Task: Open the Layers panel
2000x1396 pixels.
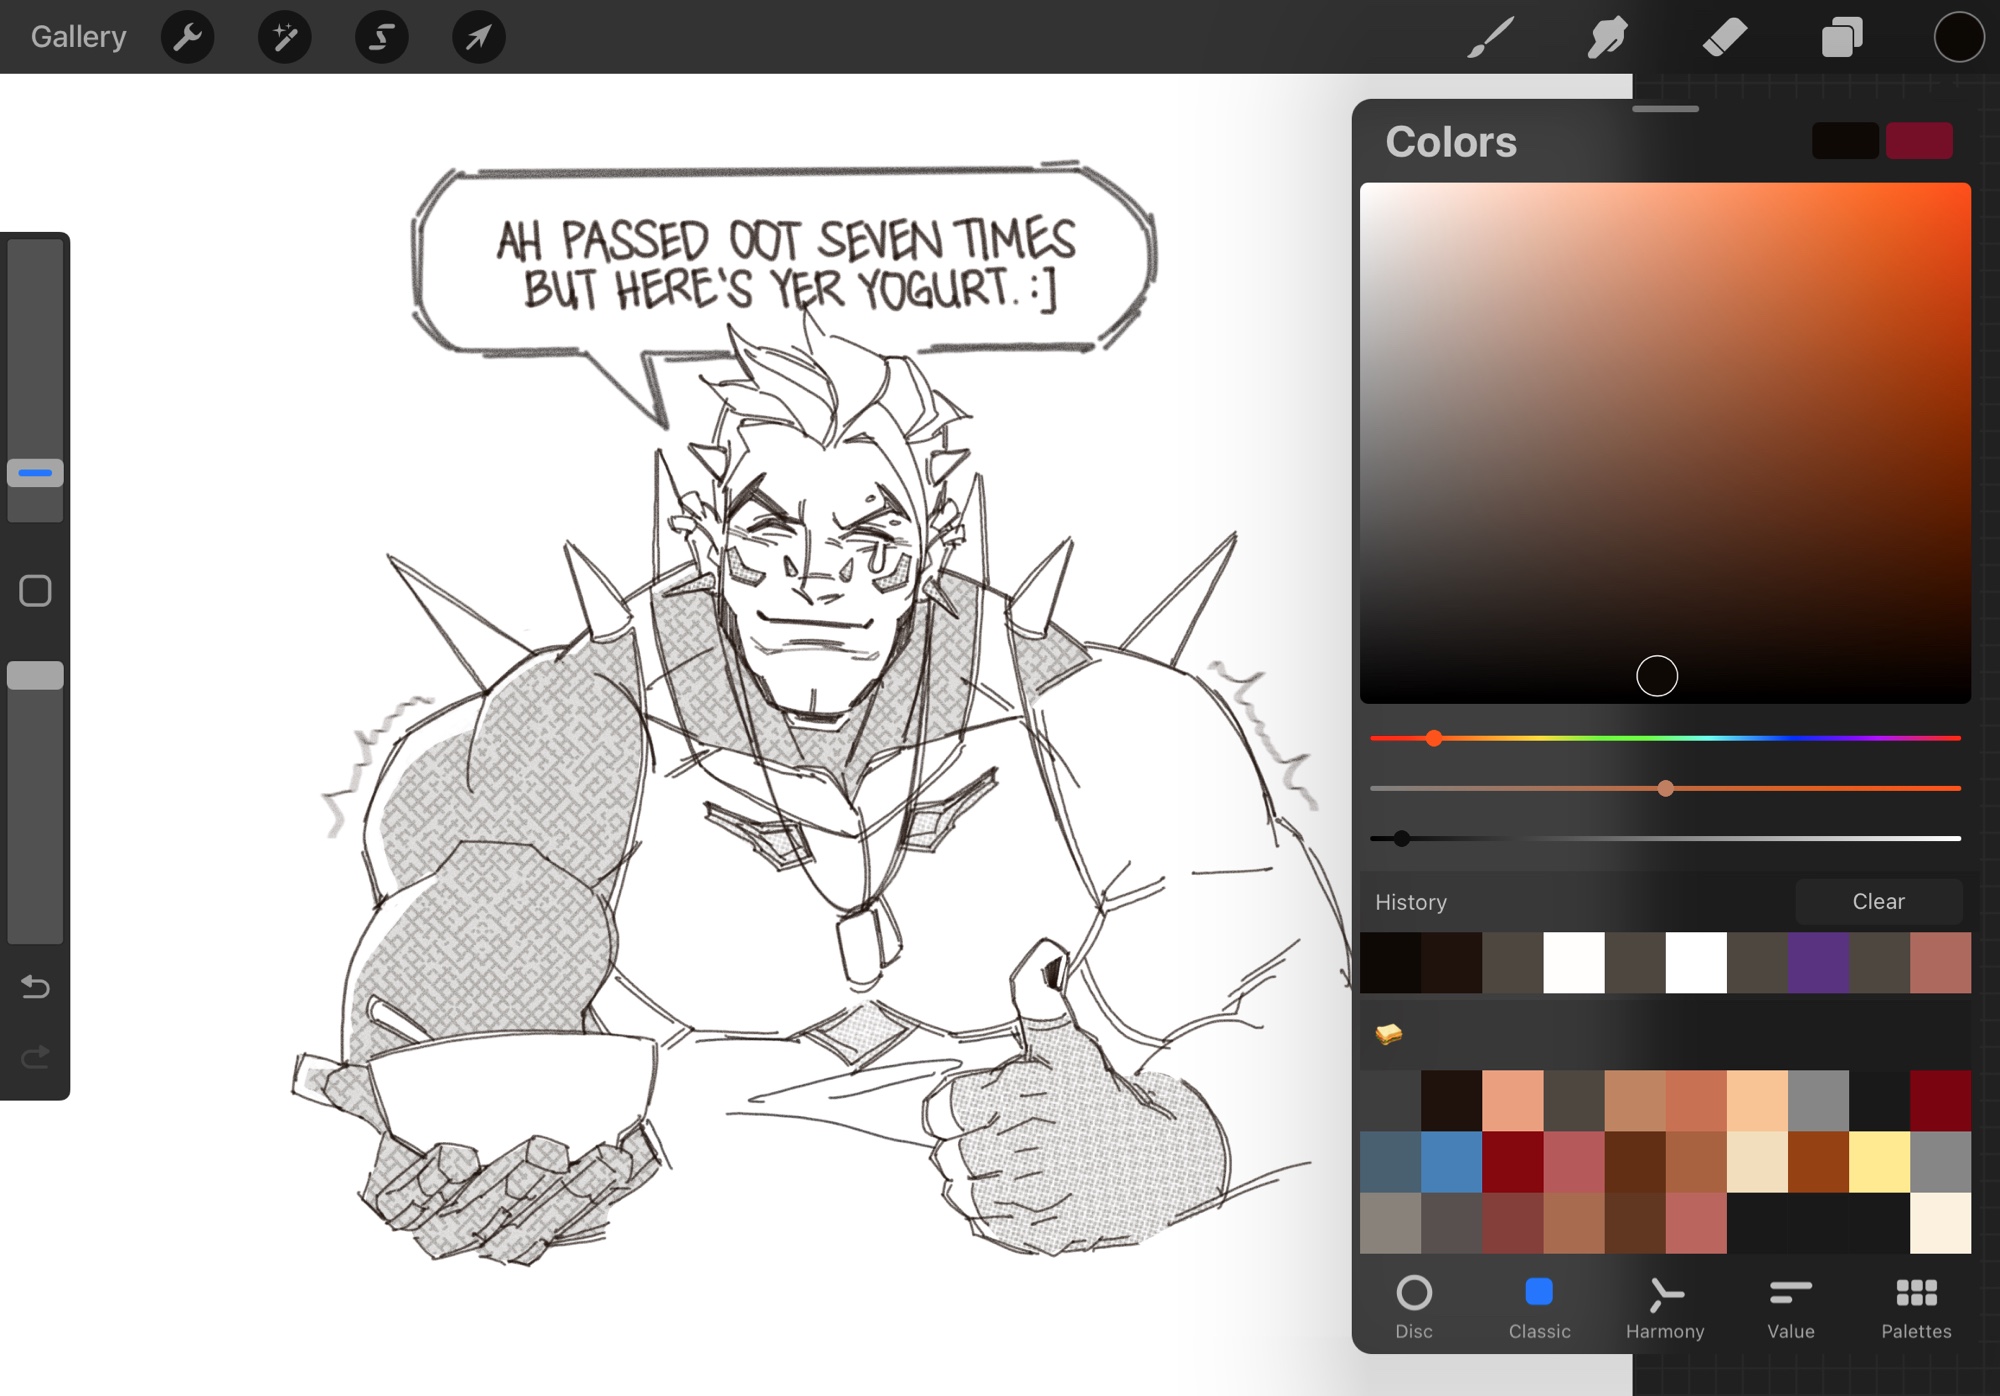Action: click(1841, 38)
